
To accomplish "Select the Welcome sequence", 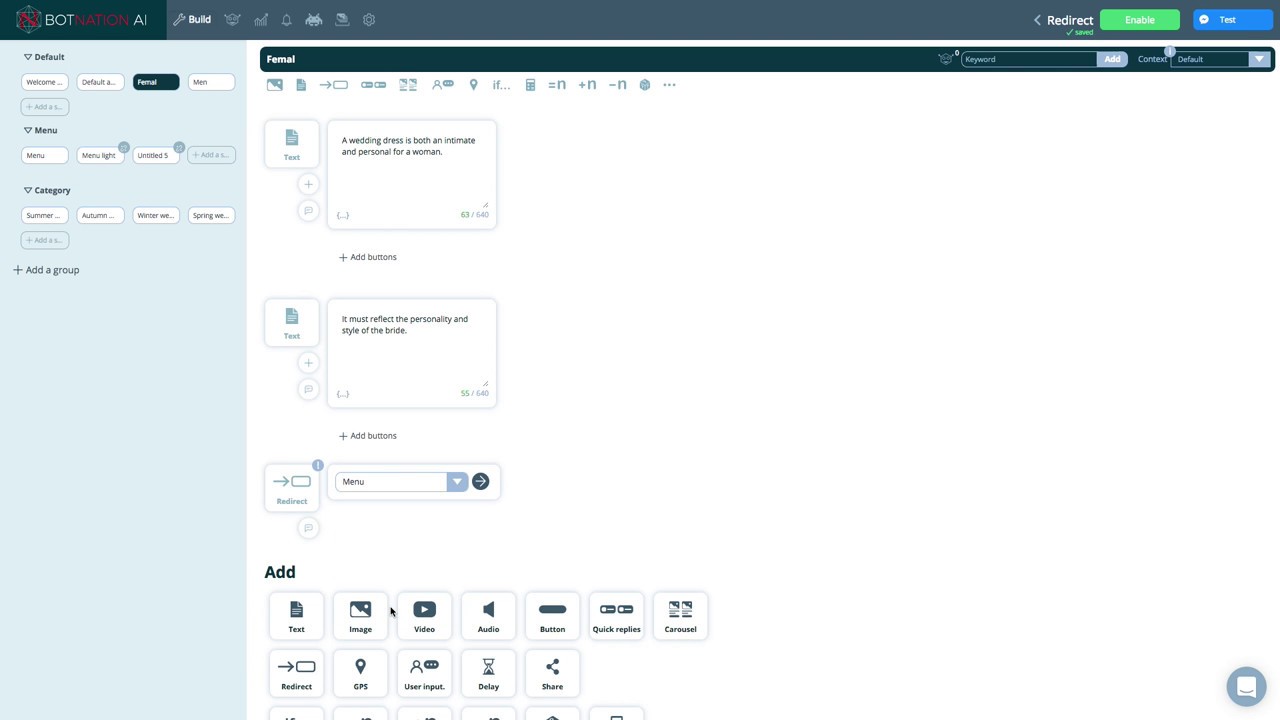I will [45, 82].
